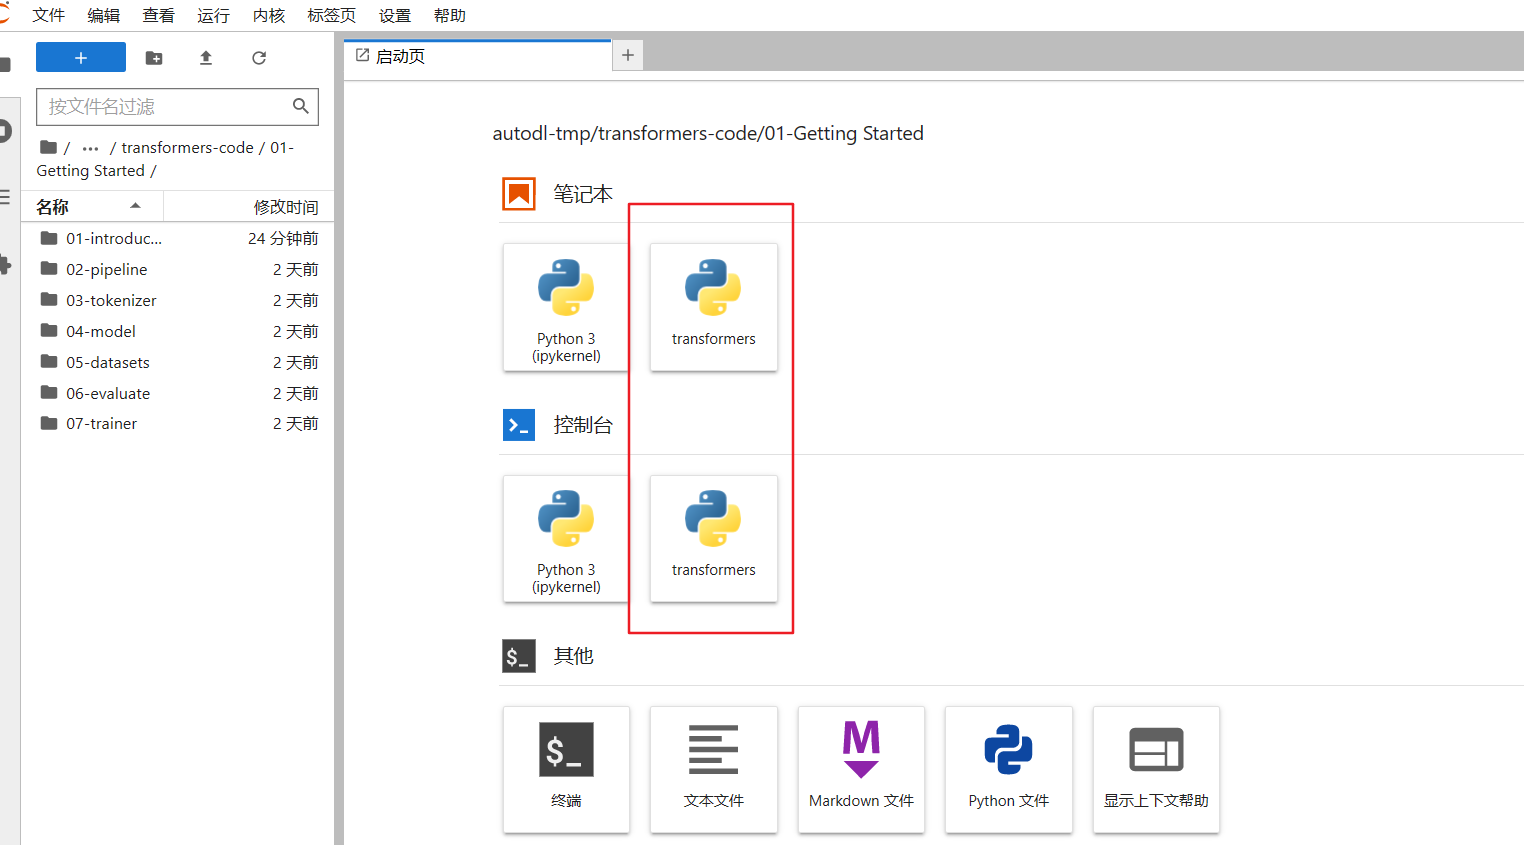Open the 文件 menu
Viewport: 1524px width, 845px height.
[x=48, y=15]
